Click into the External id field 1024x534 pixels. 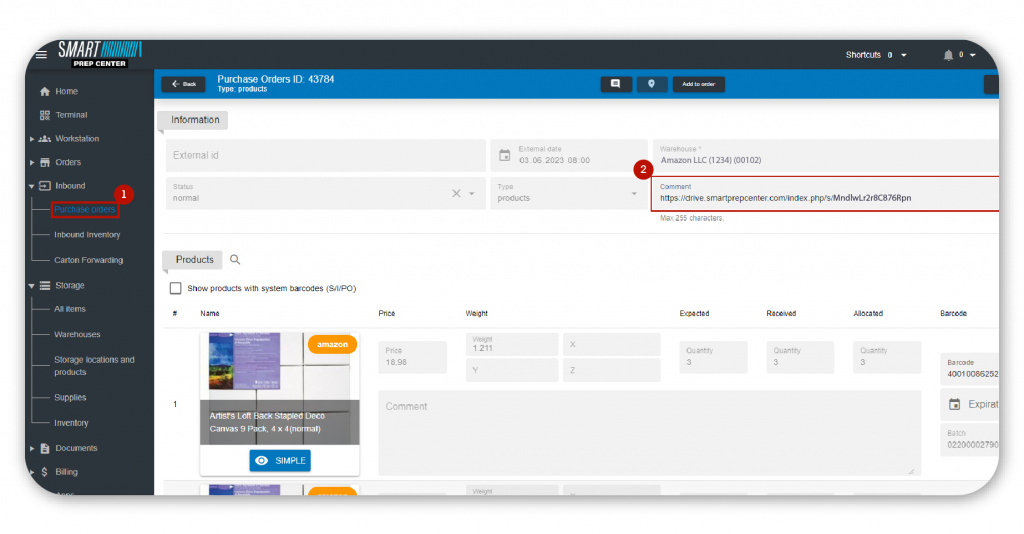[325, 155]
